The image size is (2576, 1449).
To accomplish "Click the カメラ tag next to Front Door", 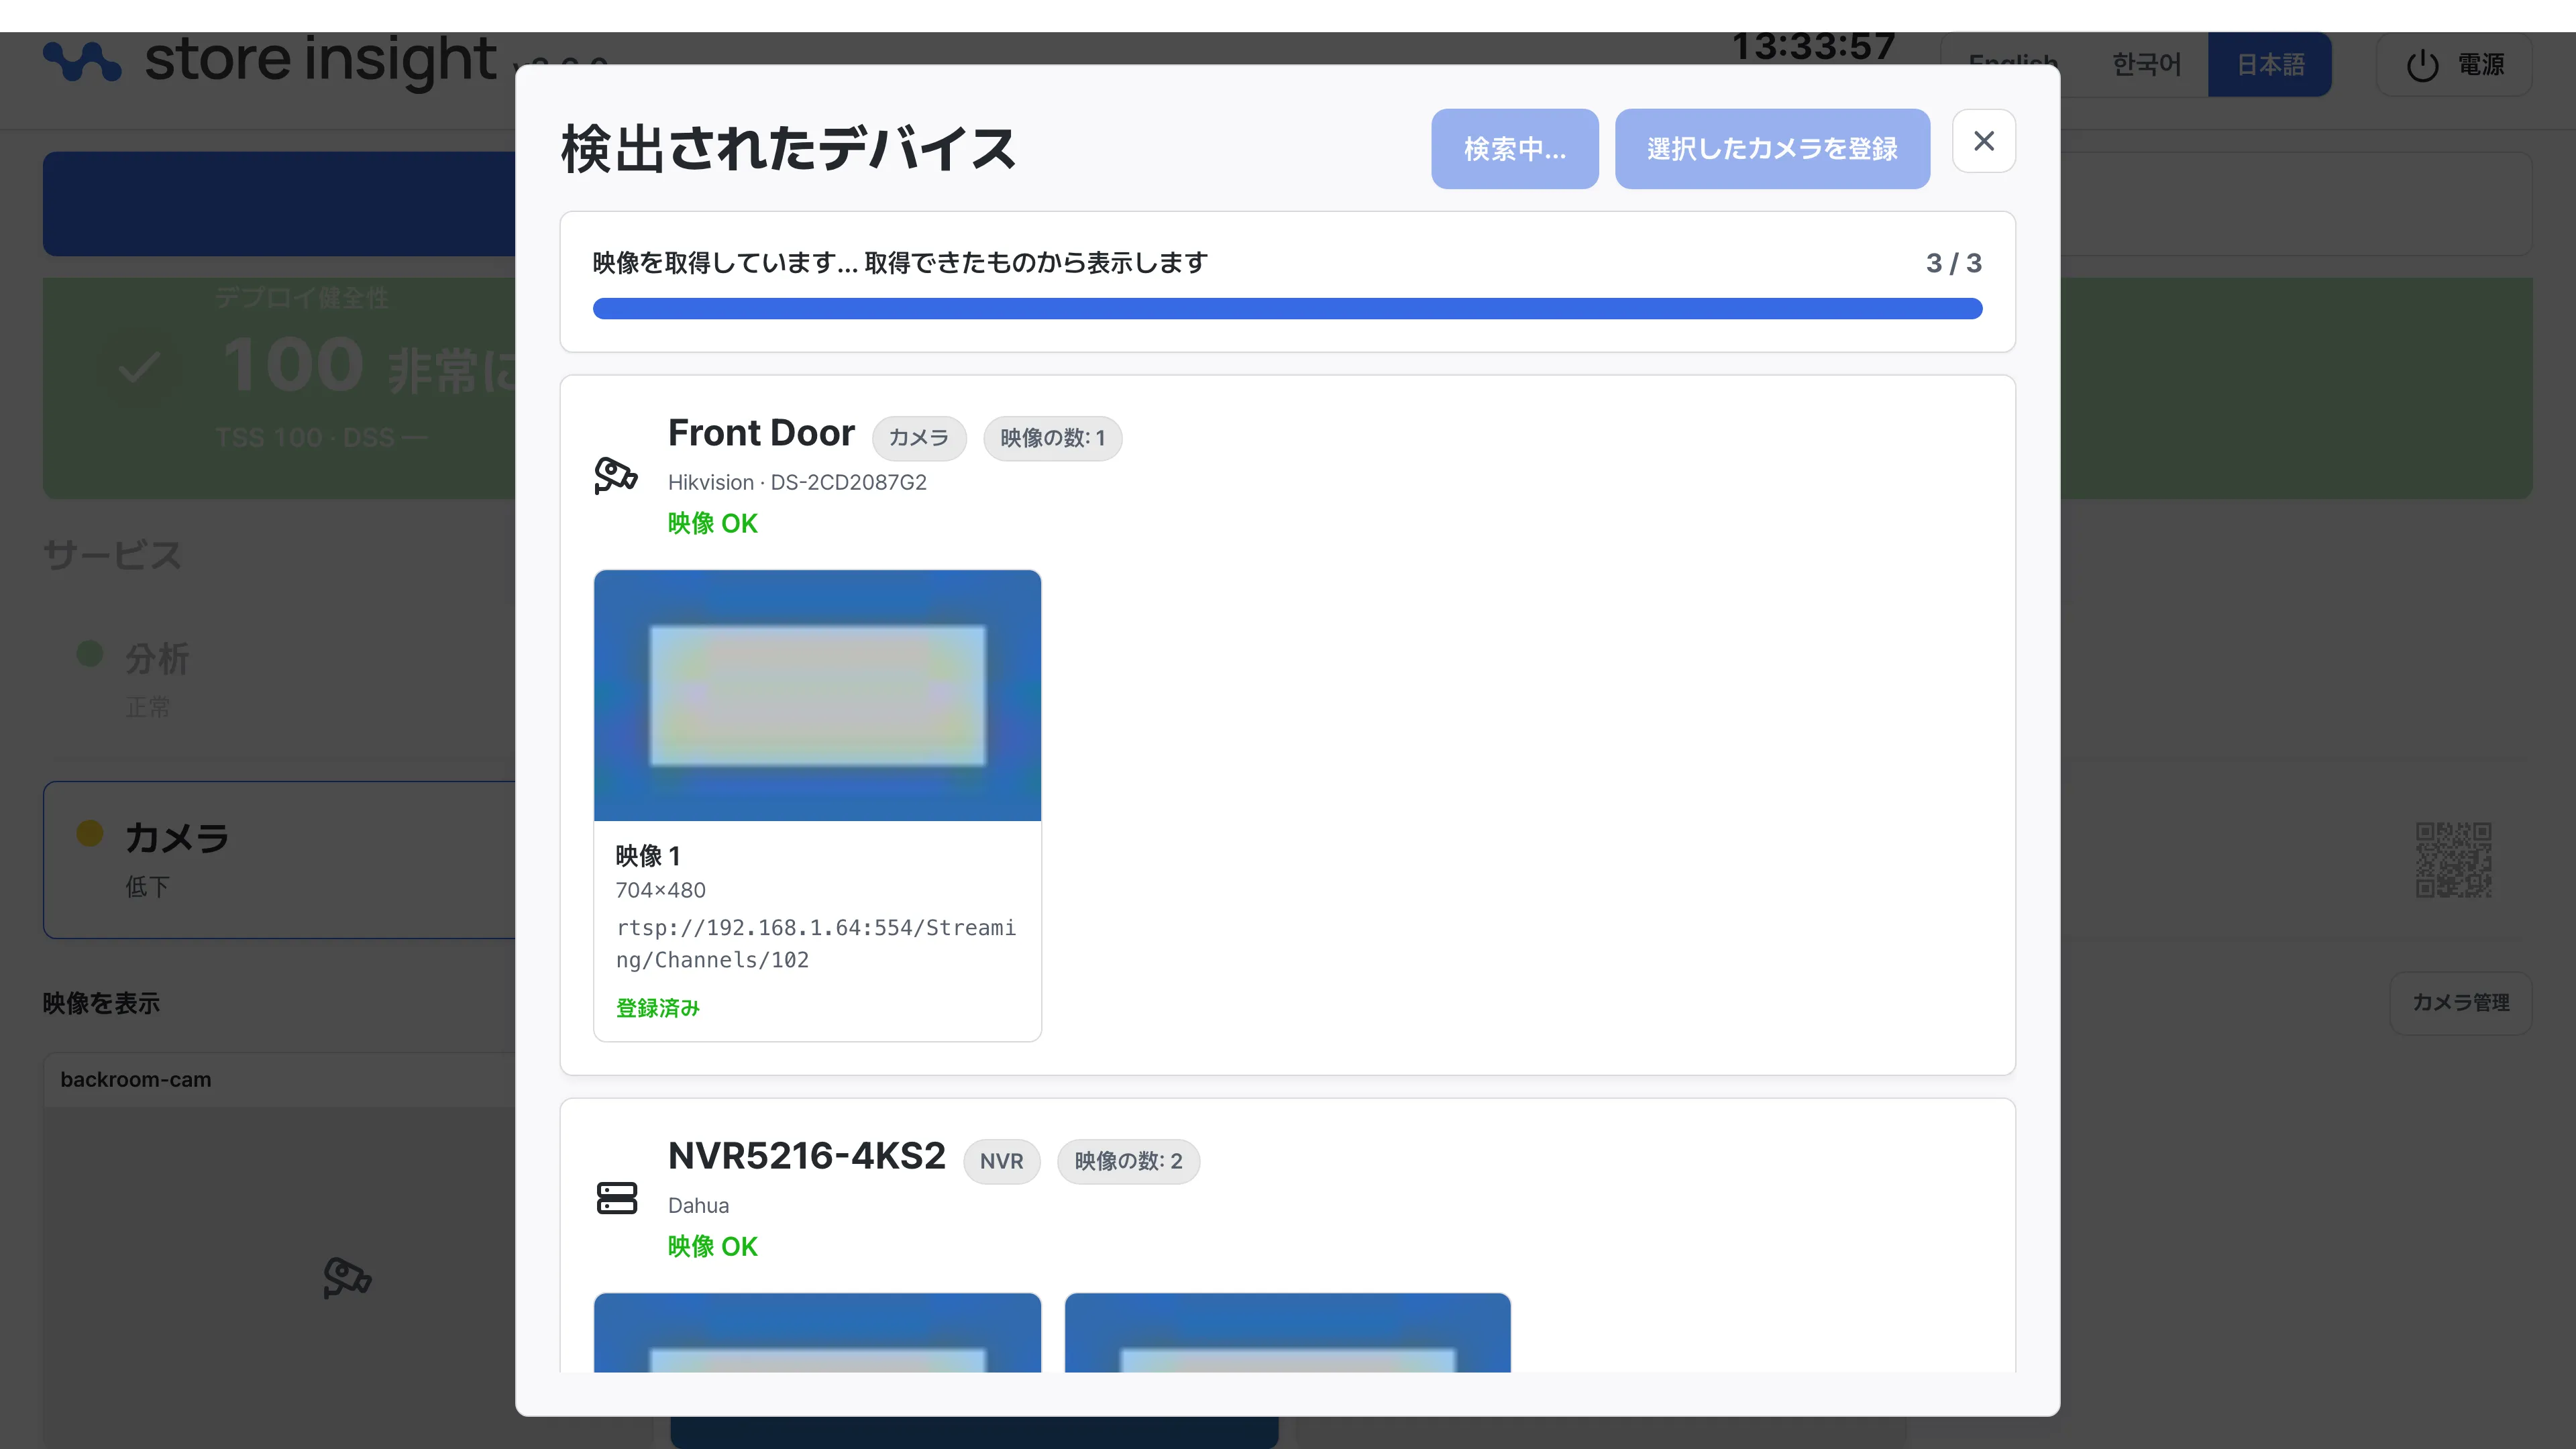I will click(918, 438).
